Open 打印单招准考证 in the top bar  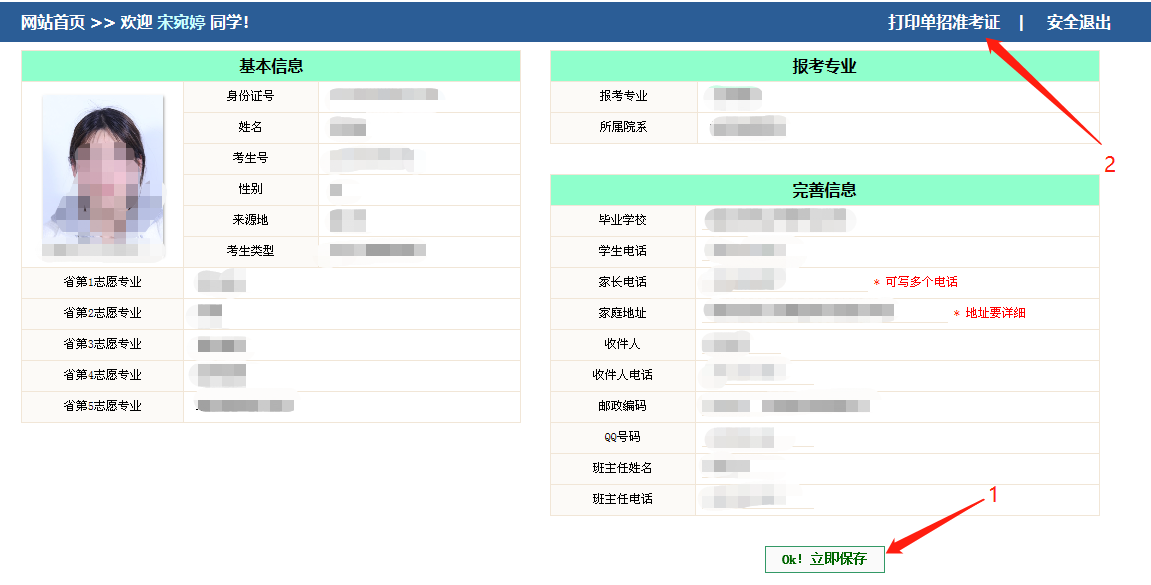pyautogui.click(x=943, y=22)
